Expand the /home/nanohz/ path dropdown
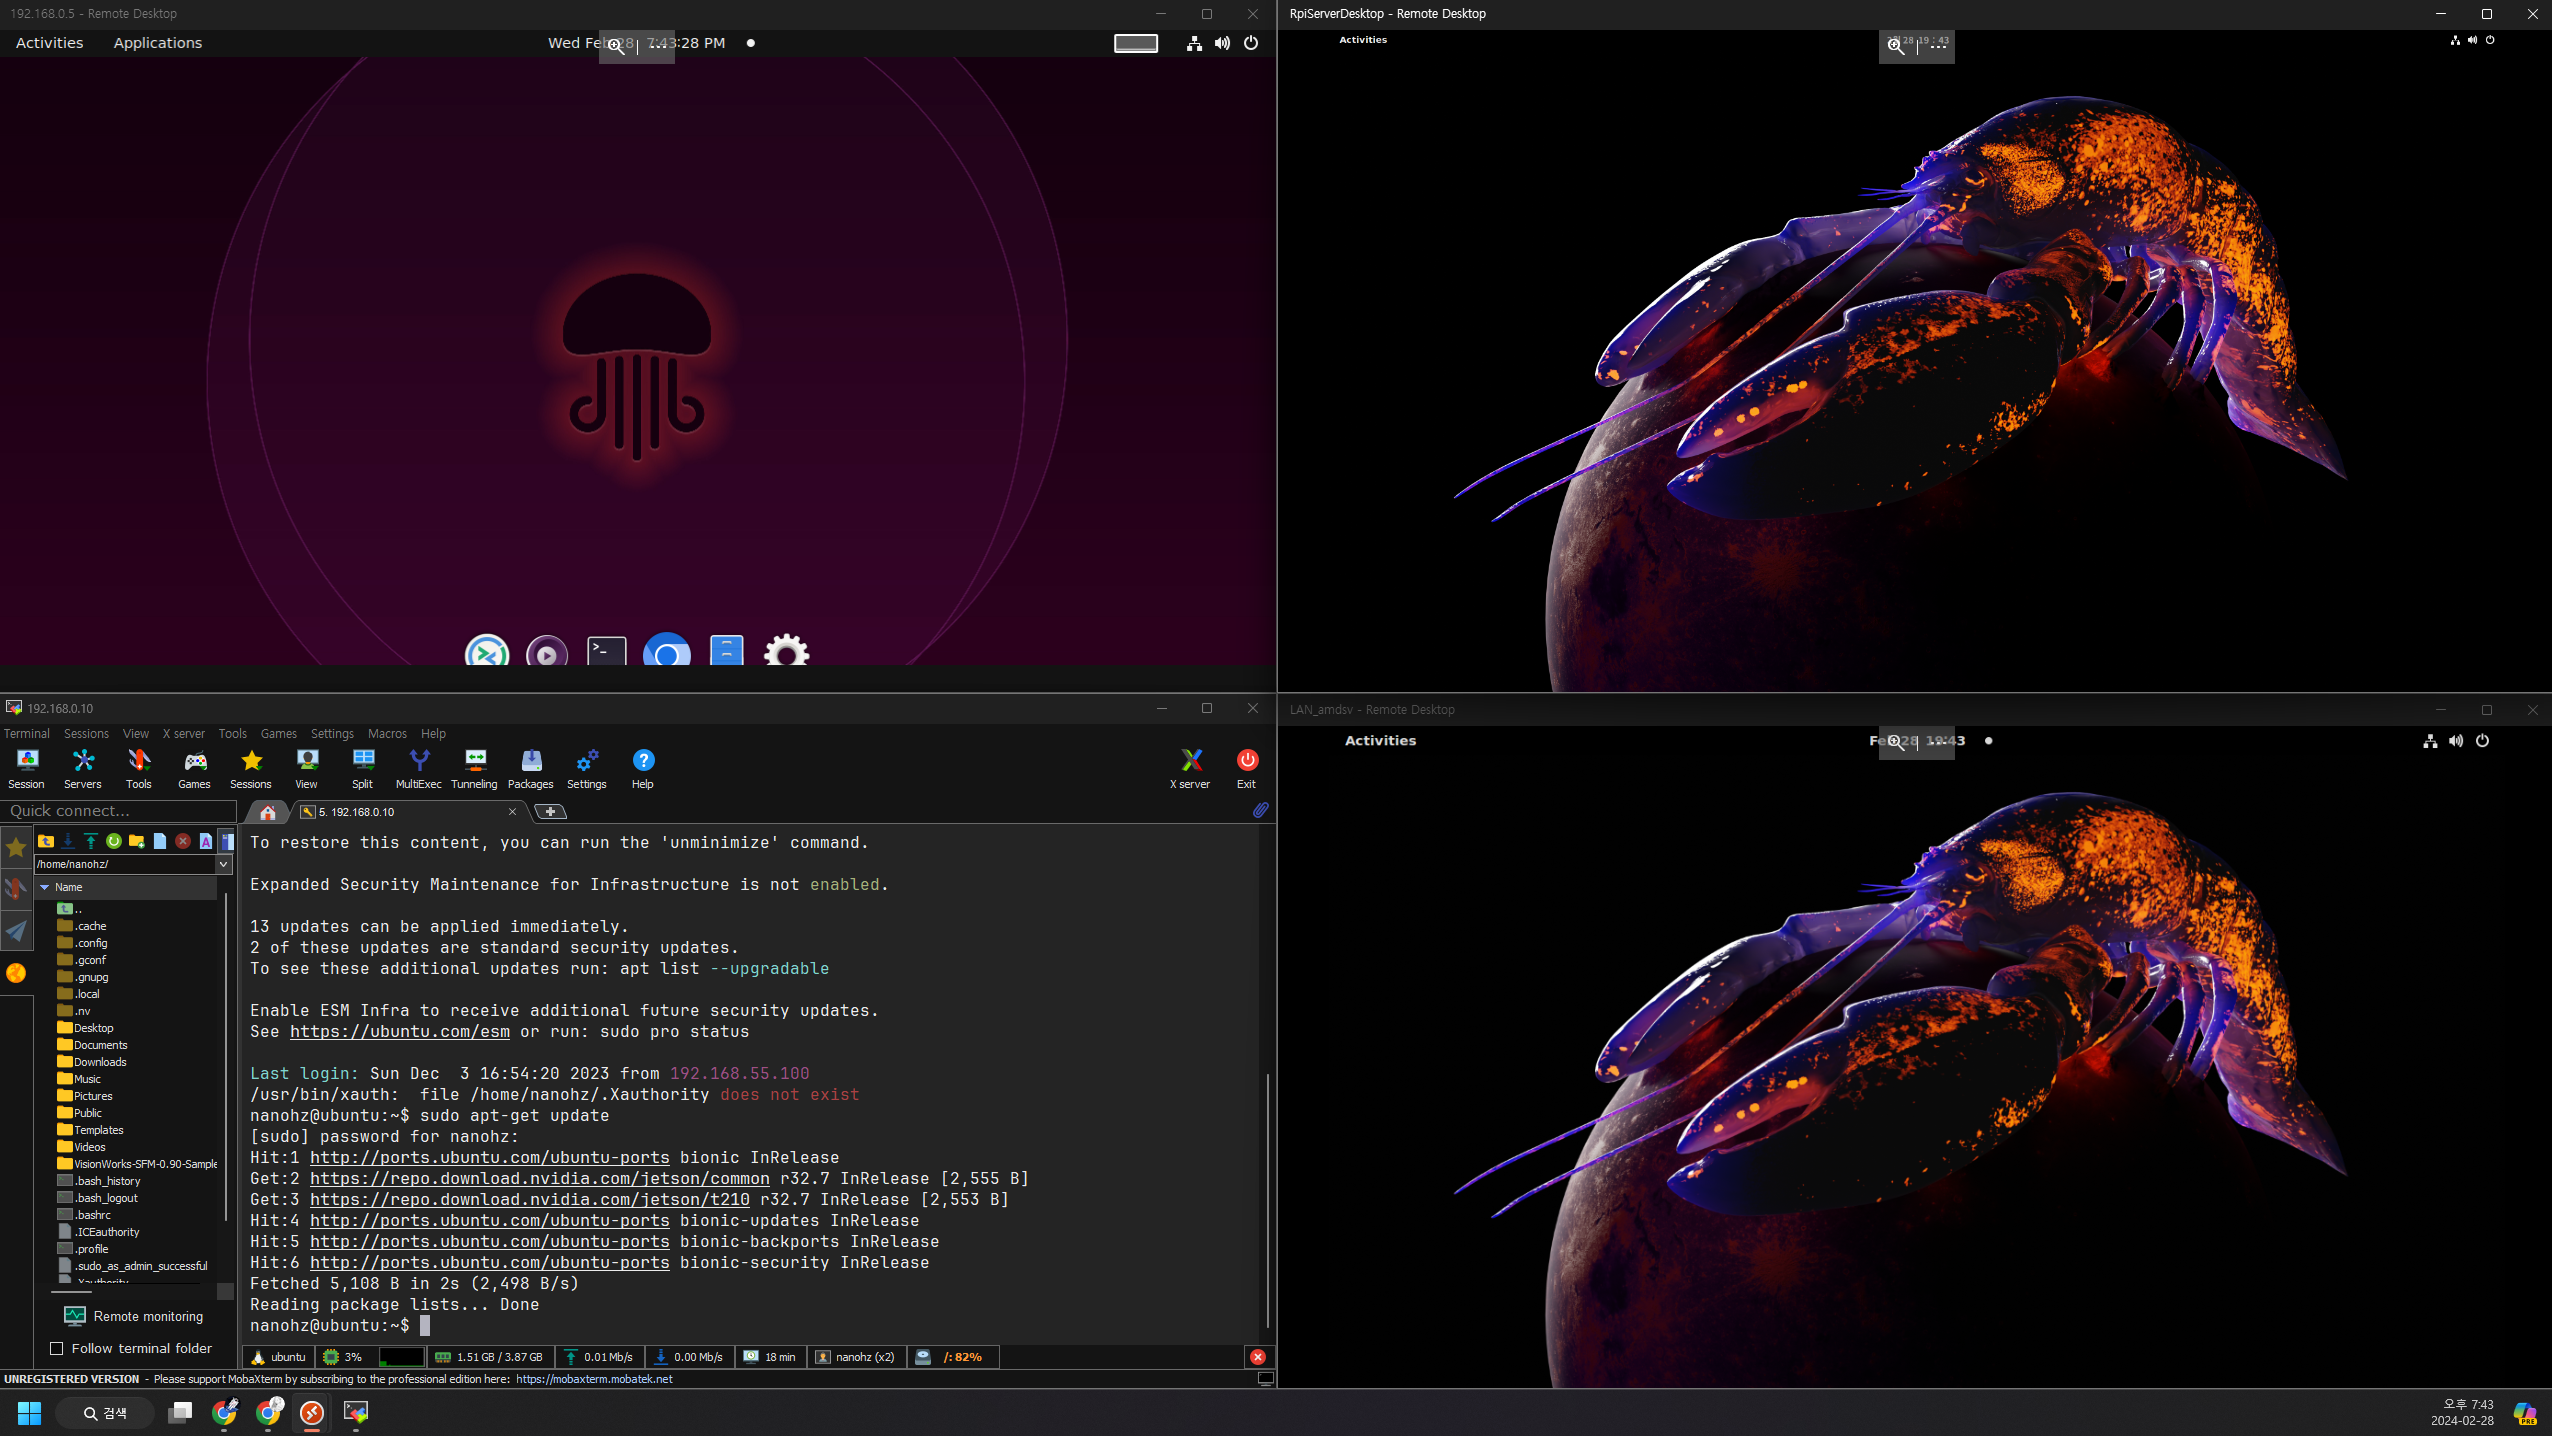 click(x=224, y=864)
